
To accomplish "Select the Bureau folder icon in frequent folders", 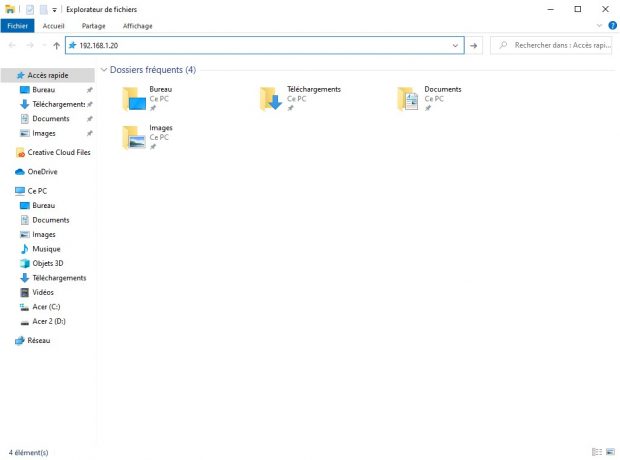I will 134,98.
